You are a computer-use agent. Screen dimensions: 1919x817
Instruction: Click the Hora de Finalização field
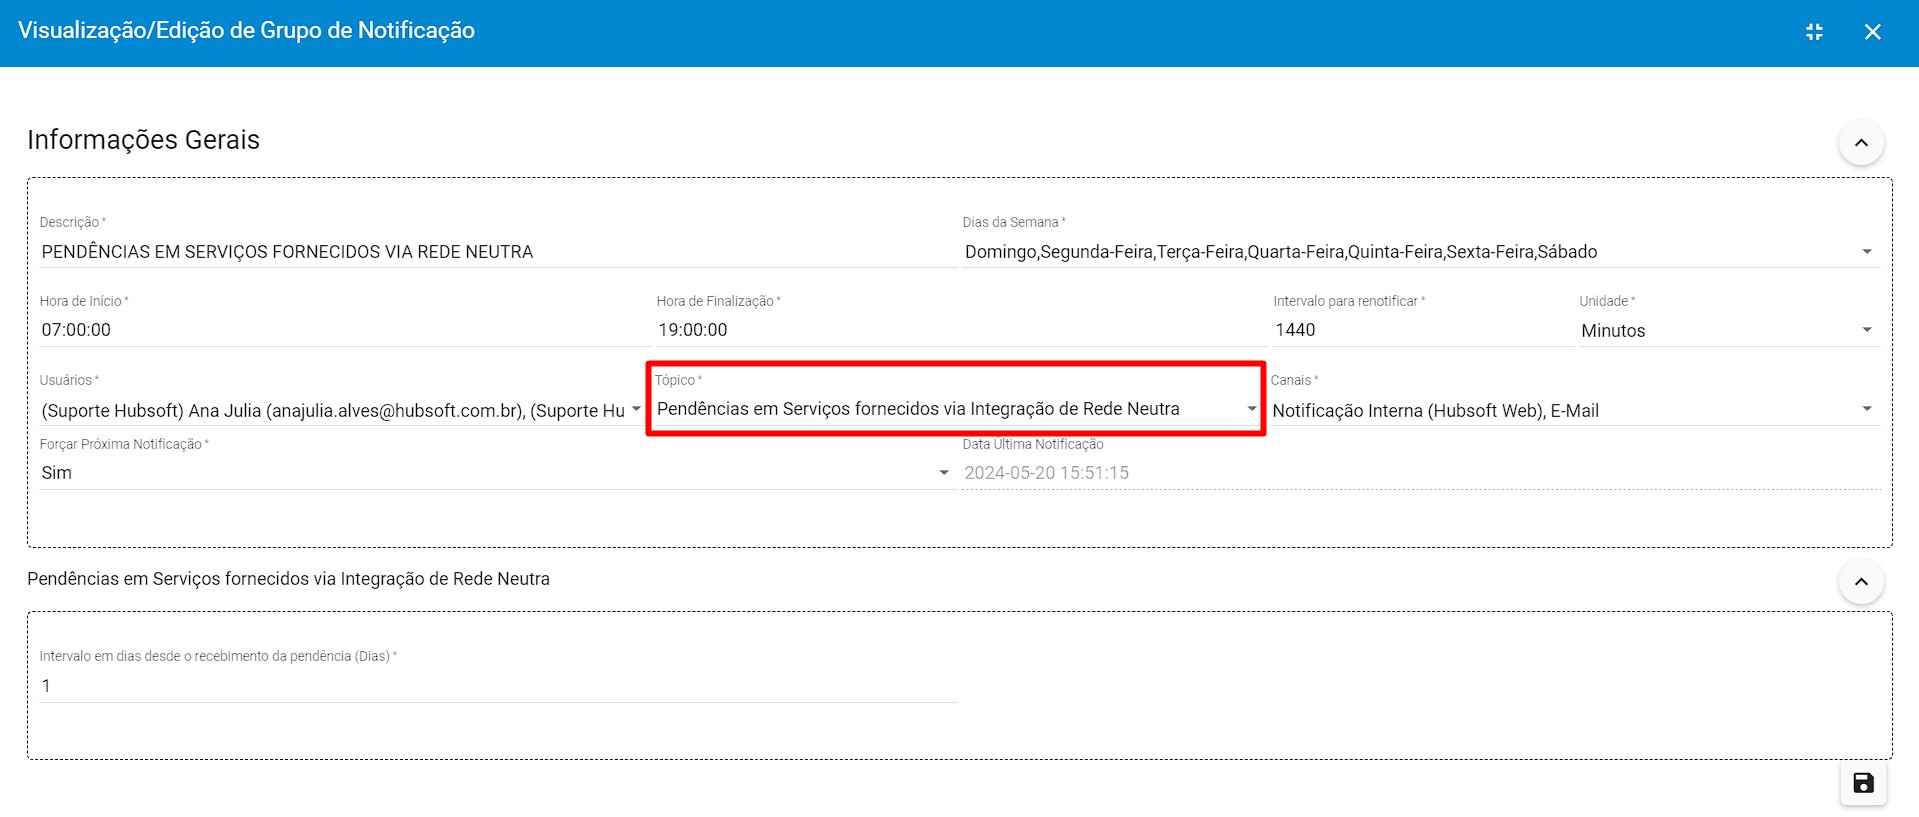click(x=961, y=330)
